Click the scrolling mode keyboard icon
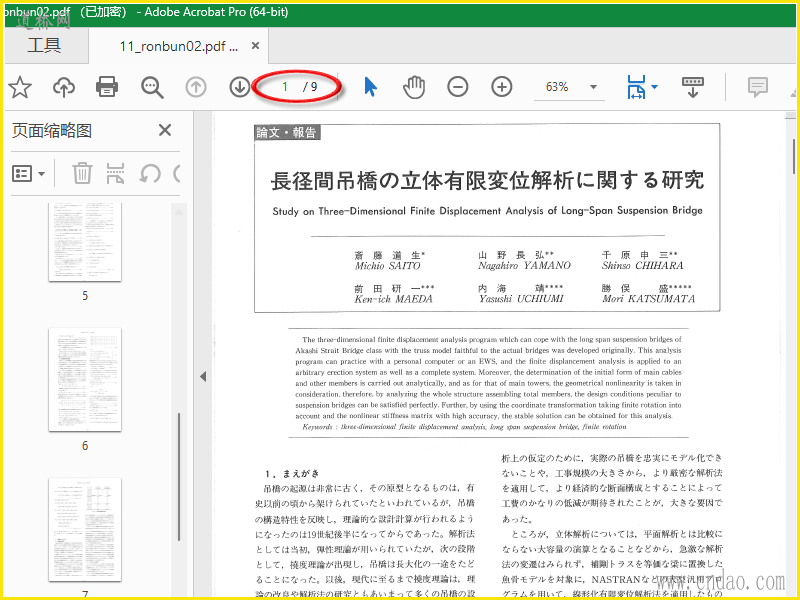The width and height of the screenshot is (800, 600). (693, 87)
